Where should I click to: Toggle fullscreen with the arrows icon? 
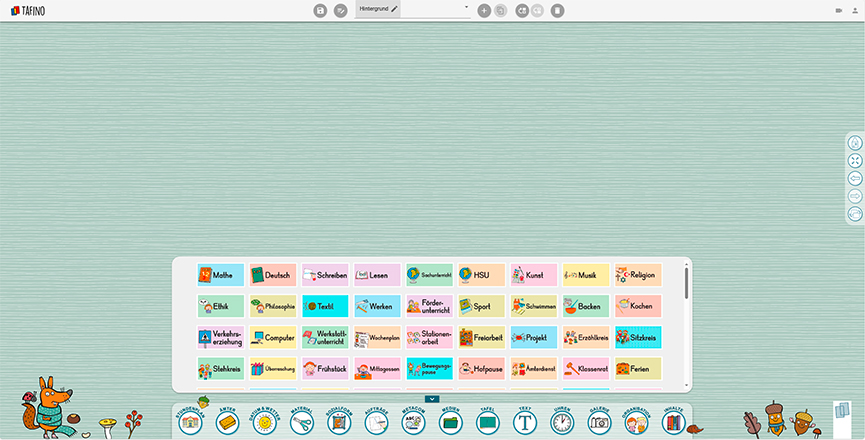tap(855, 160)
